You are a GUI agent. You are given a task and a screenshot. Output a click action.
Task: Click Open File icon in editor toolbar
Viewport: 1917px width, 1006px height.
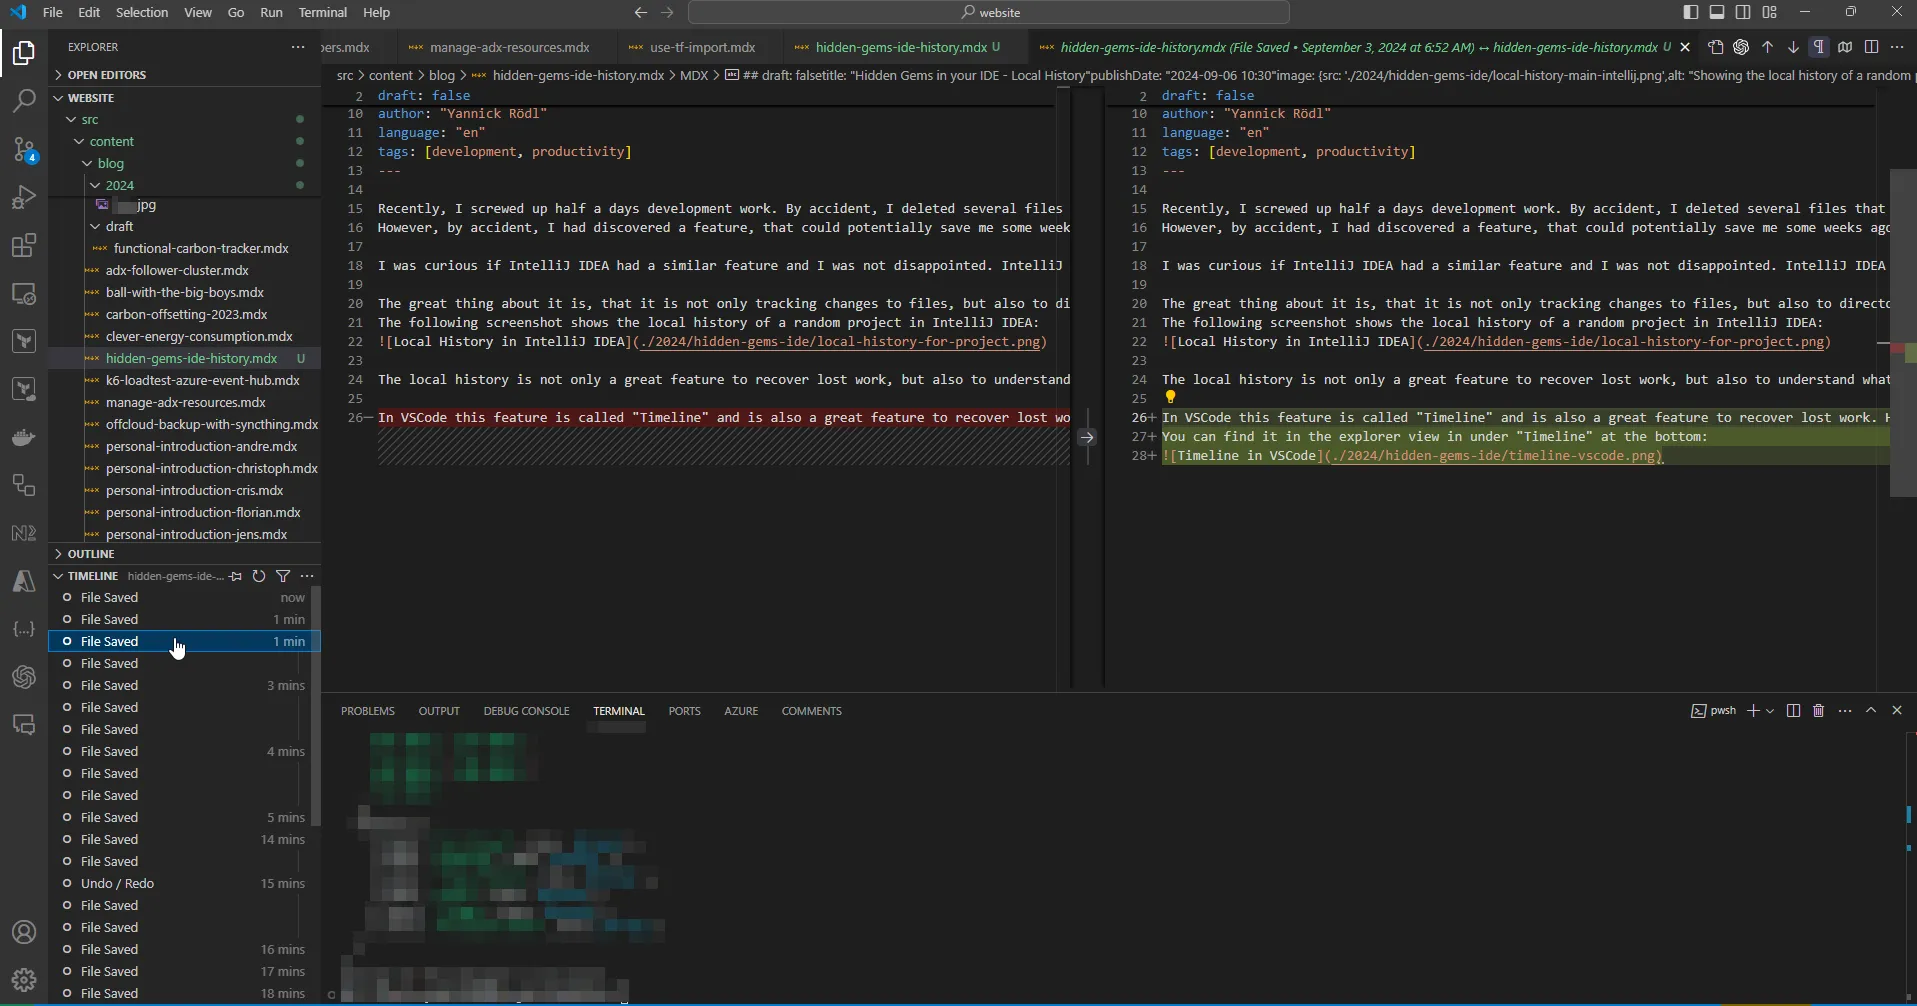point(1716,47)
